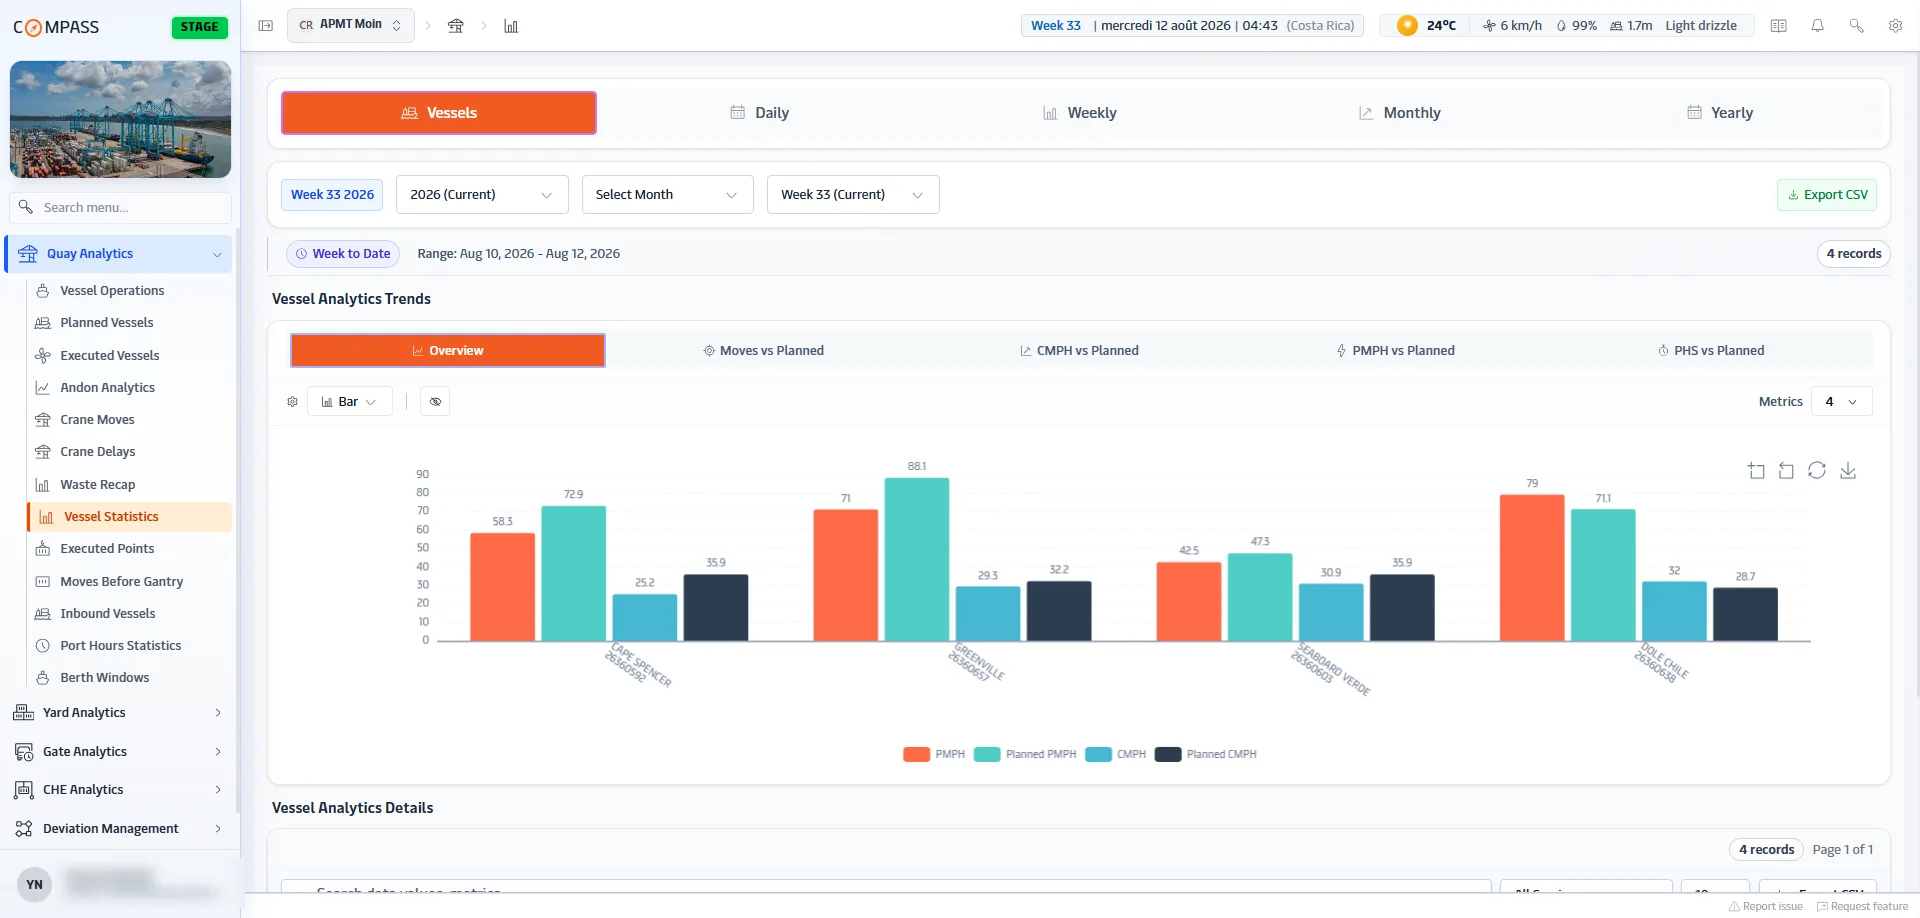
Task: Download the chart as image
Action: pos(1848,470)
